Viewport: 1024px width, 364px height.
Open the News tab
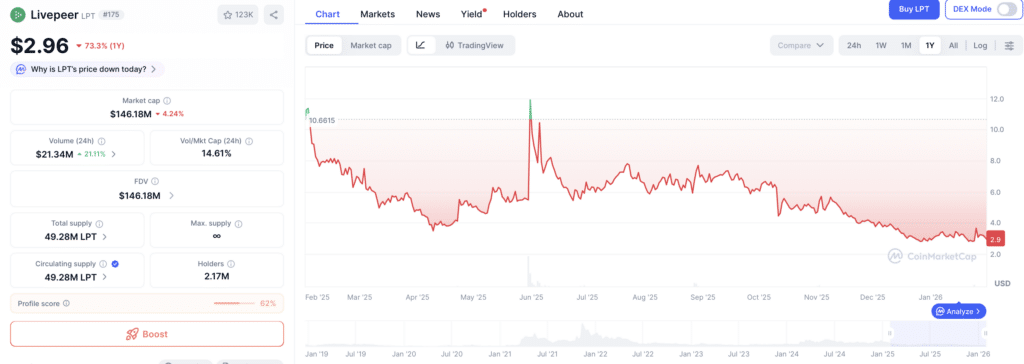[x=428, y=14]
